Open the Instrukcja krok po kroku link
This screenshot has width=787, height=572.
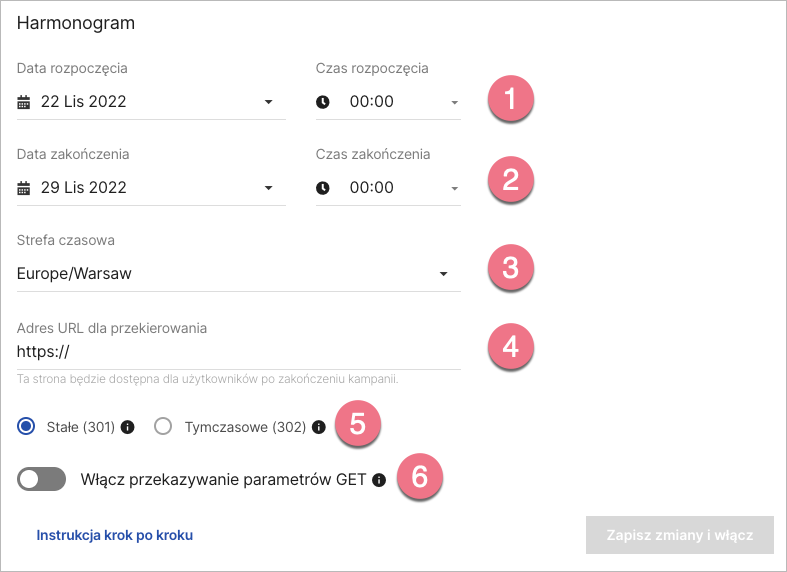point(114,535)
